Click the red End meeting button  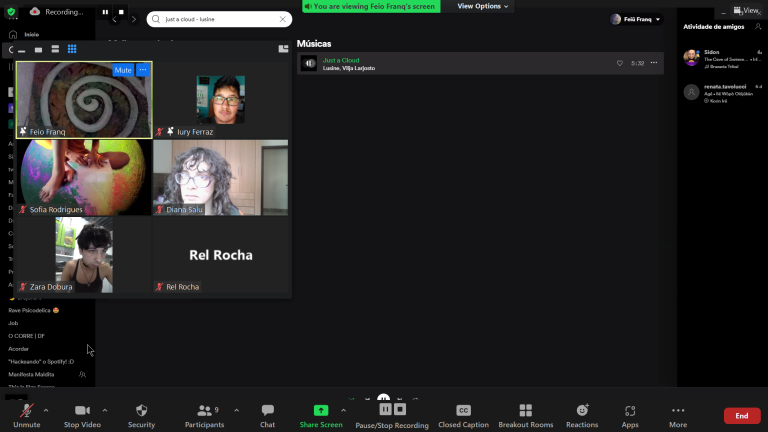point(742,416)
